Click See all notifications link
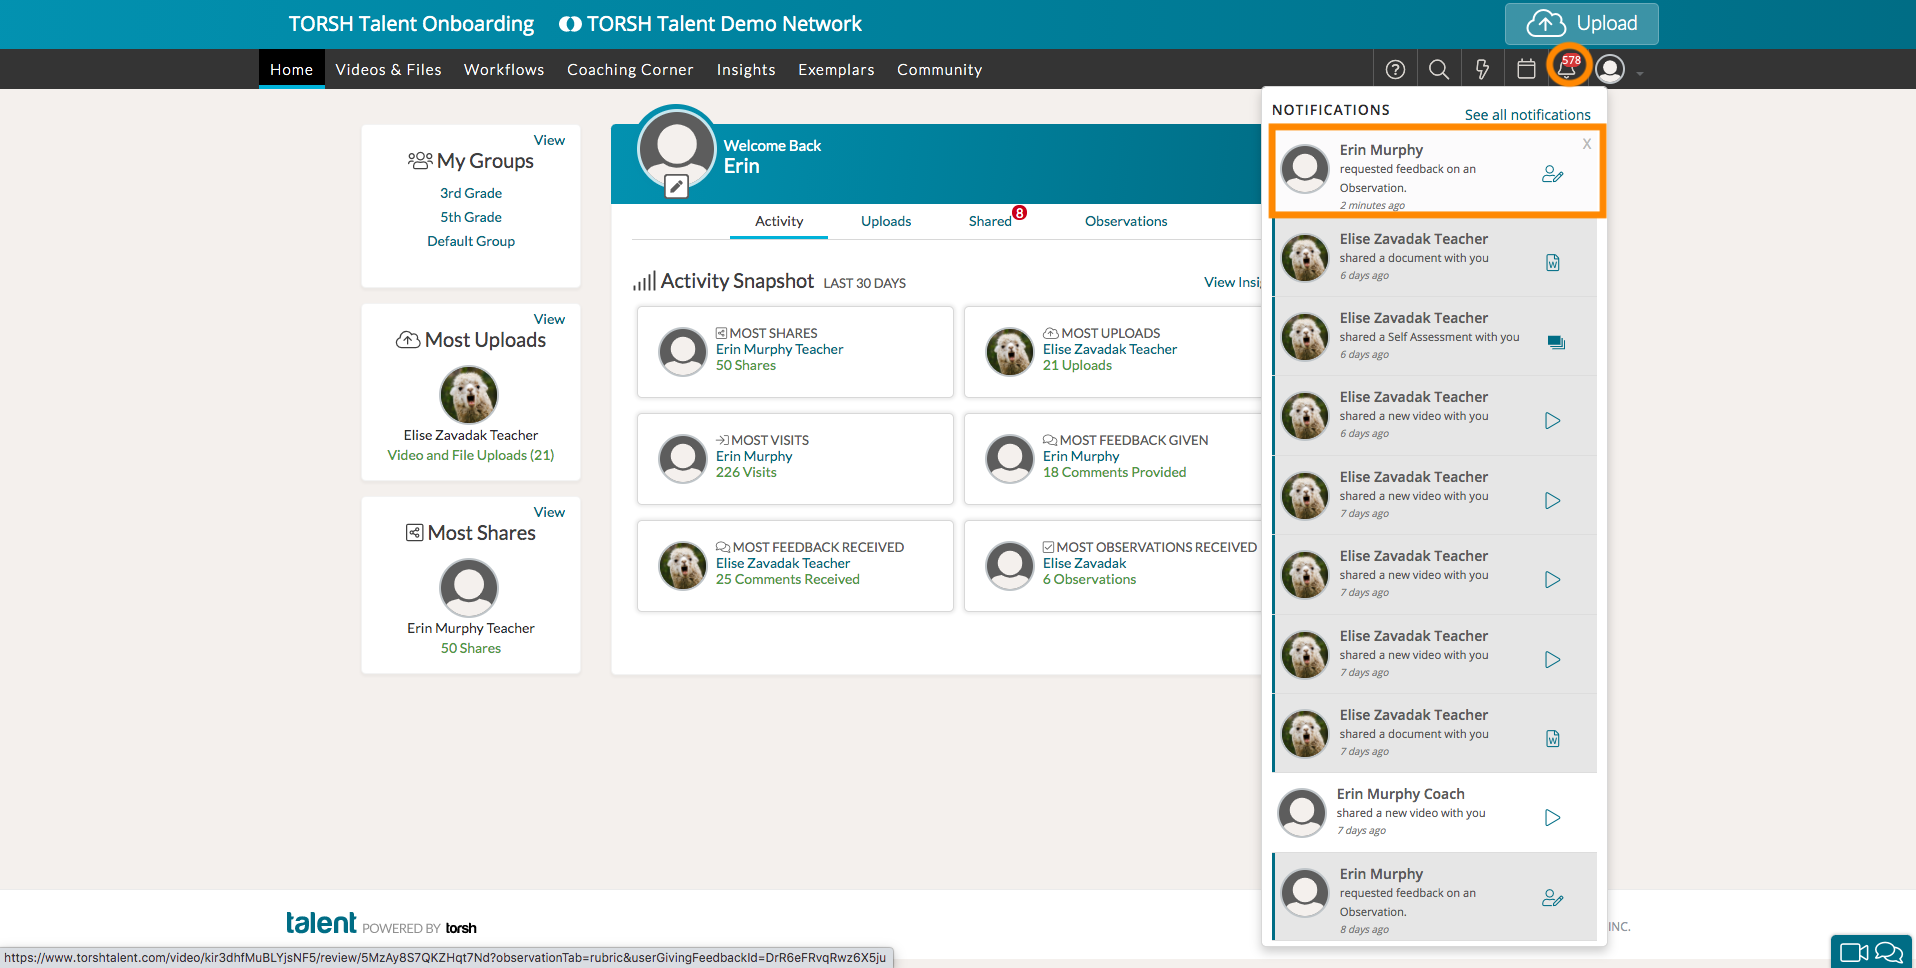 point(1527,115)
